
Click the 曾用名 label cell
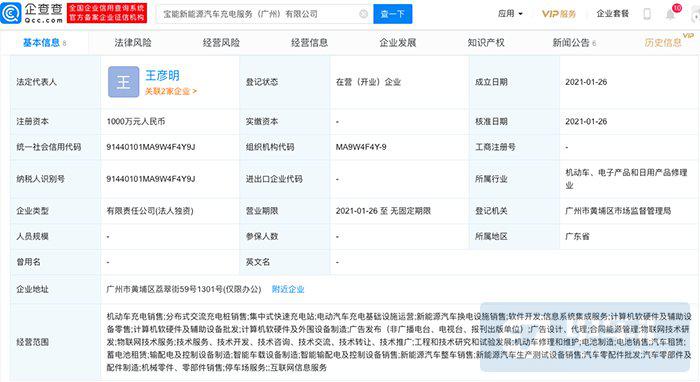click(55, 262)
